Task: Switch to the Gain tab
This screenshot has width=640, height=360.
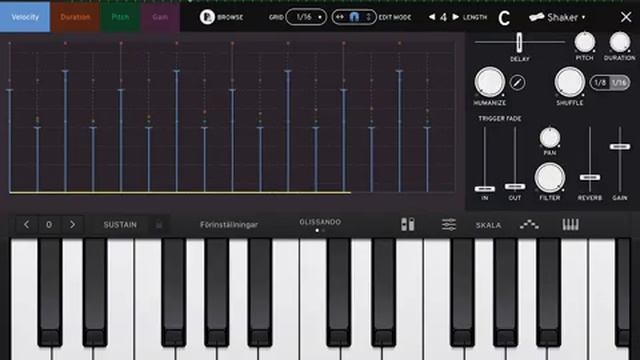Action: tap(160, 17)
